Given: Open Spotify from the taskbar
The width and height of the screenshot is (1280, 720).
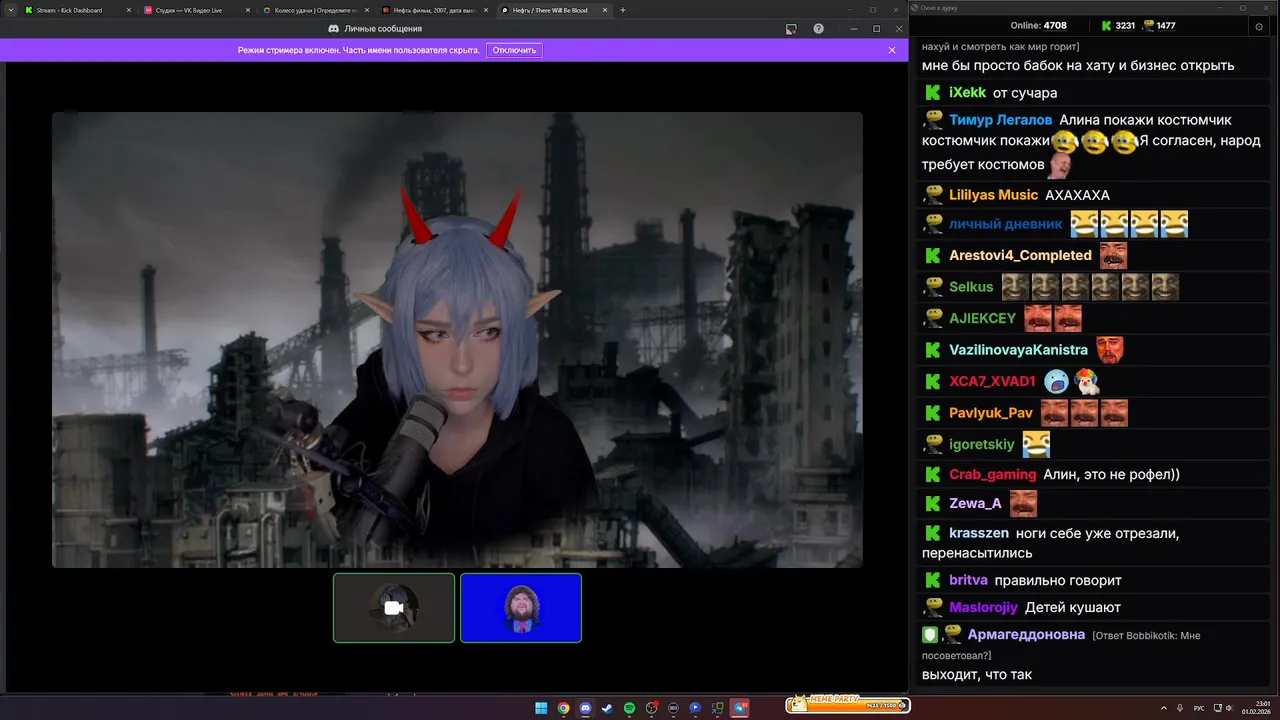Looking at the screenshot, I should click(x=629, y=708).
